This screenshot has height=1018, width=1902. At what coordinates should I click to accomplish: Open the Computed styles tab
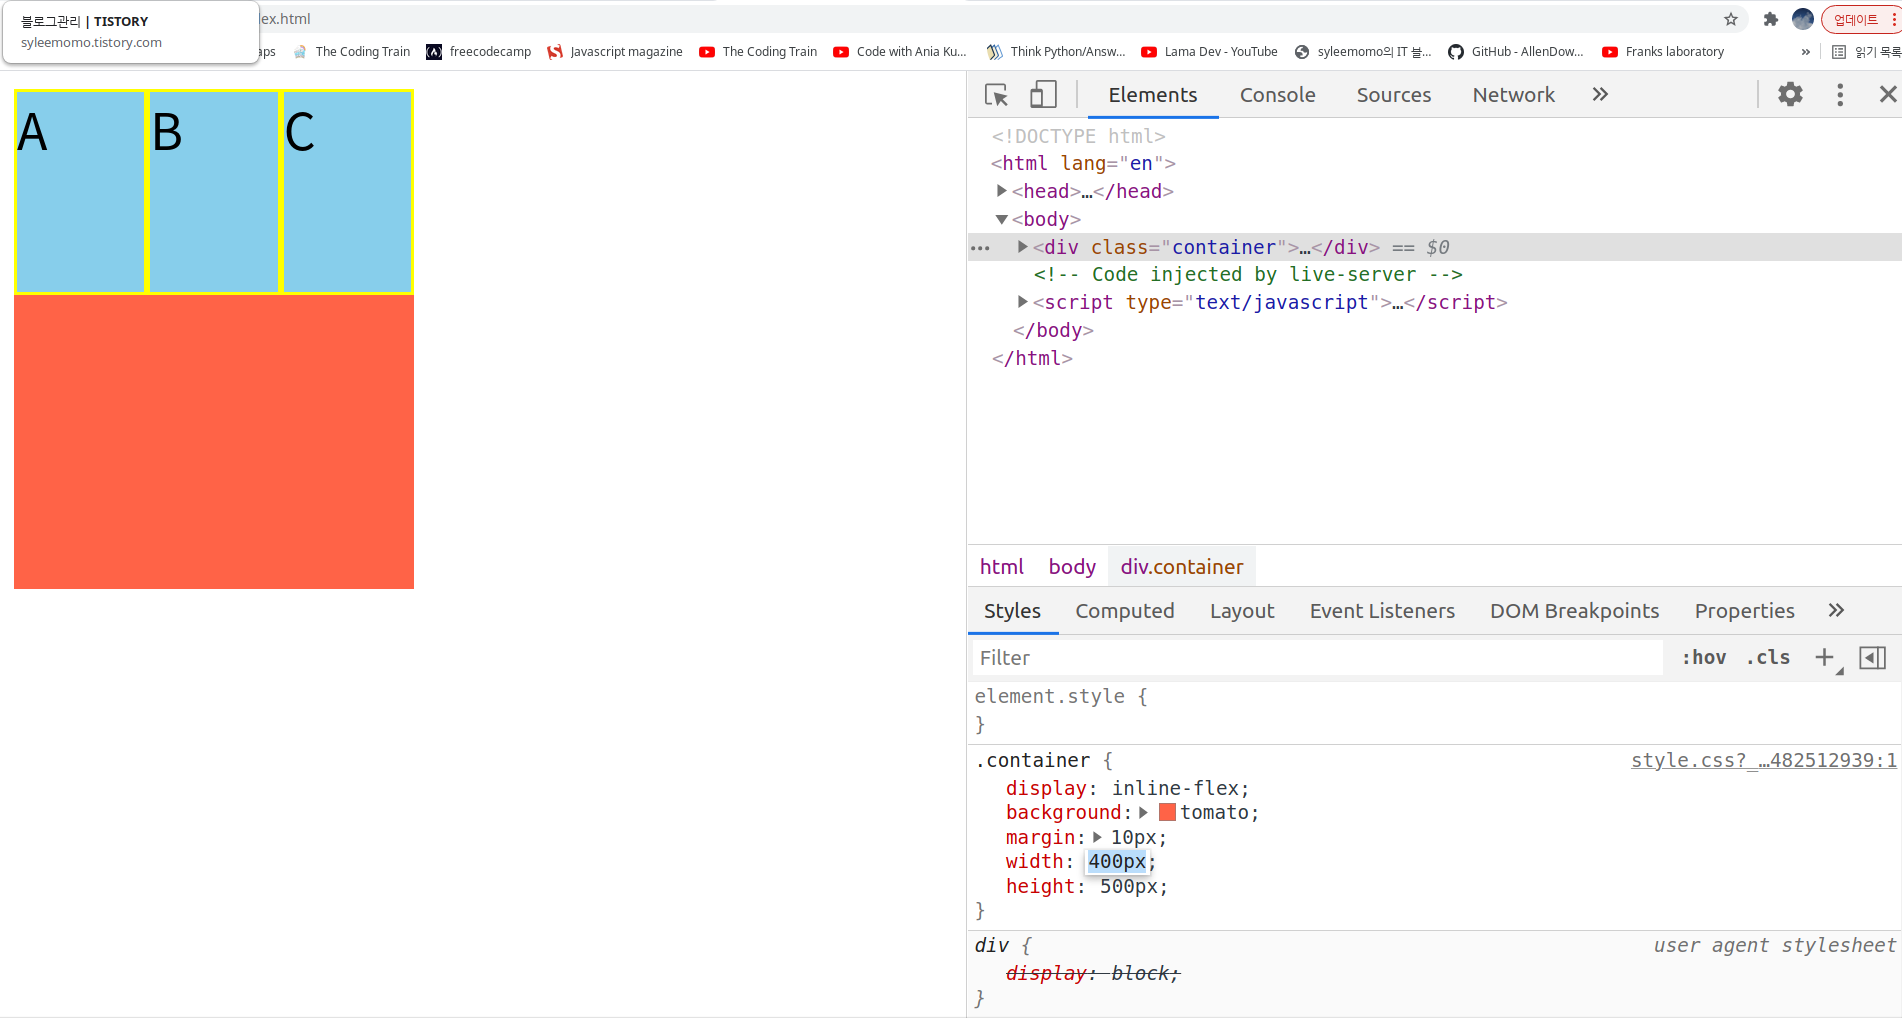(x=1125, y=611)
